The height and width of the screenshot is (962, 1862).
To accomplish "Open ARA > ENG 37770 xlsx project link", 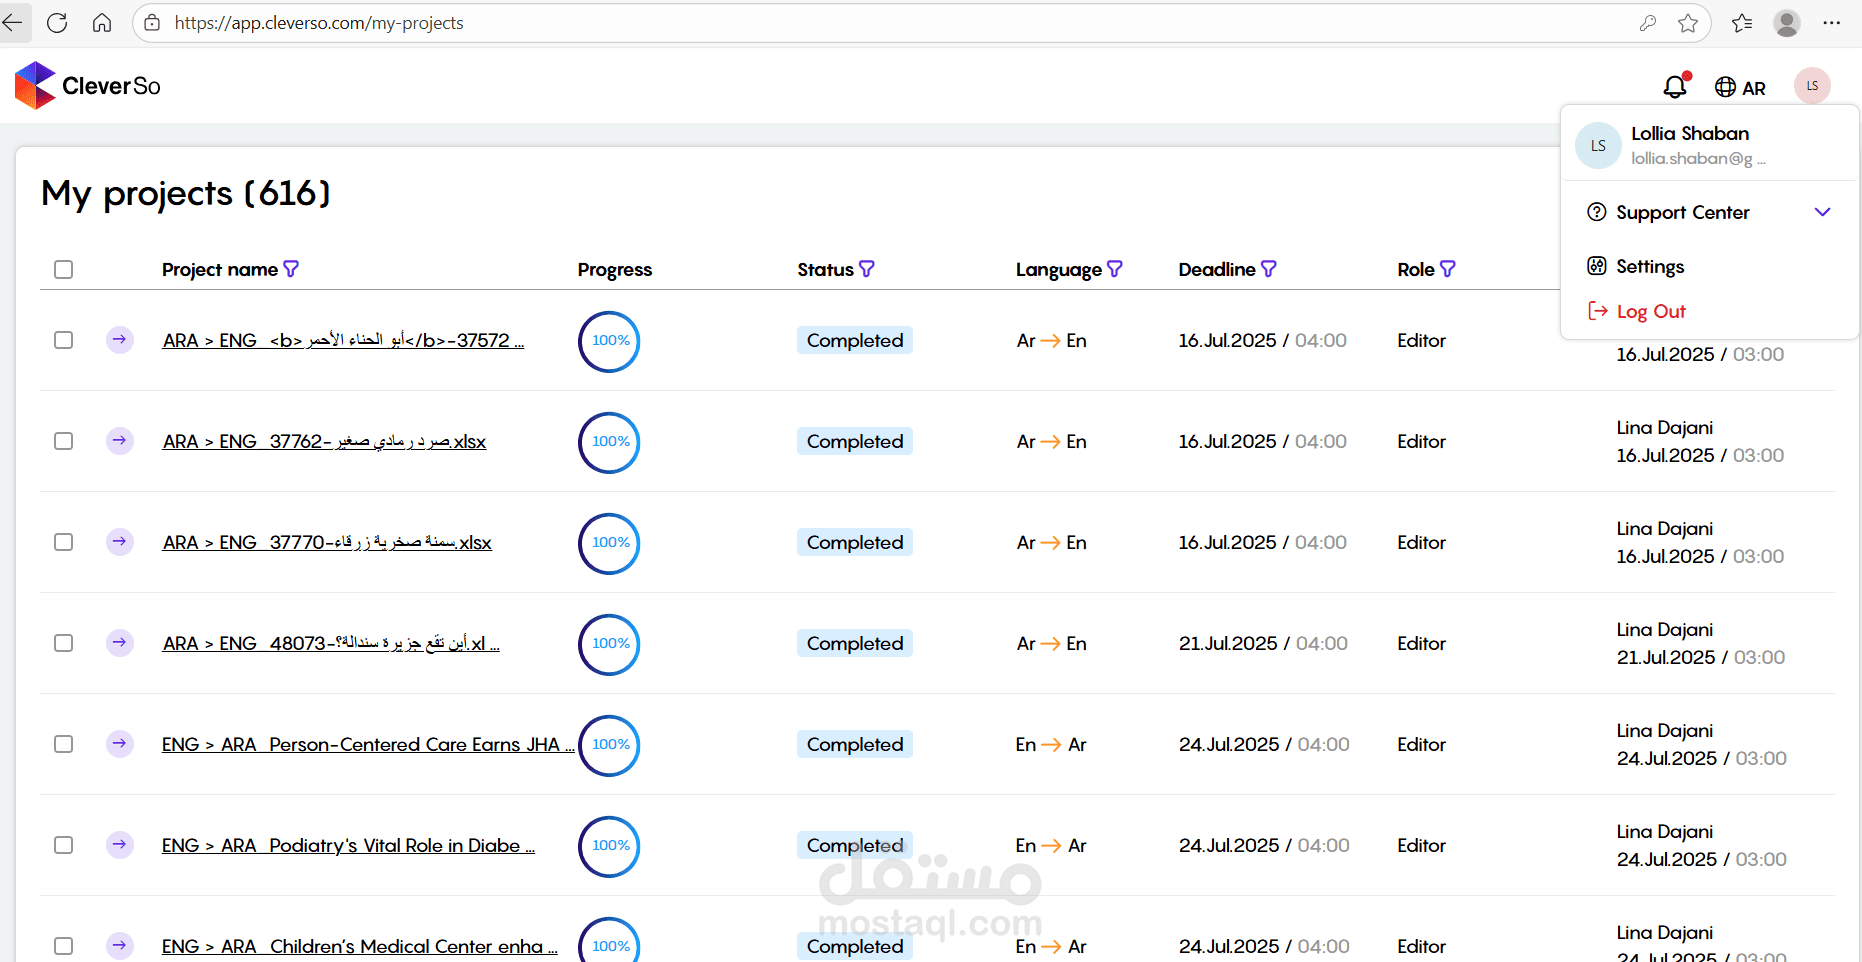I will click(x=327, y=542).
